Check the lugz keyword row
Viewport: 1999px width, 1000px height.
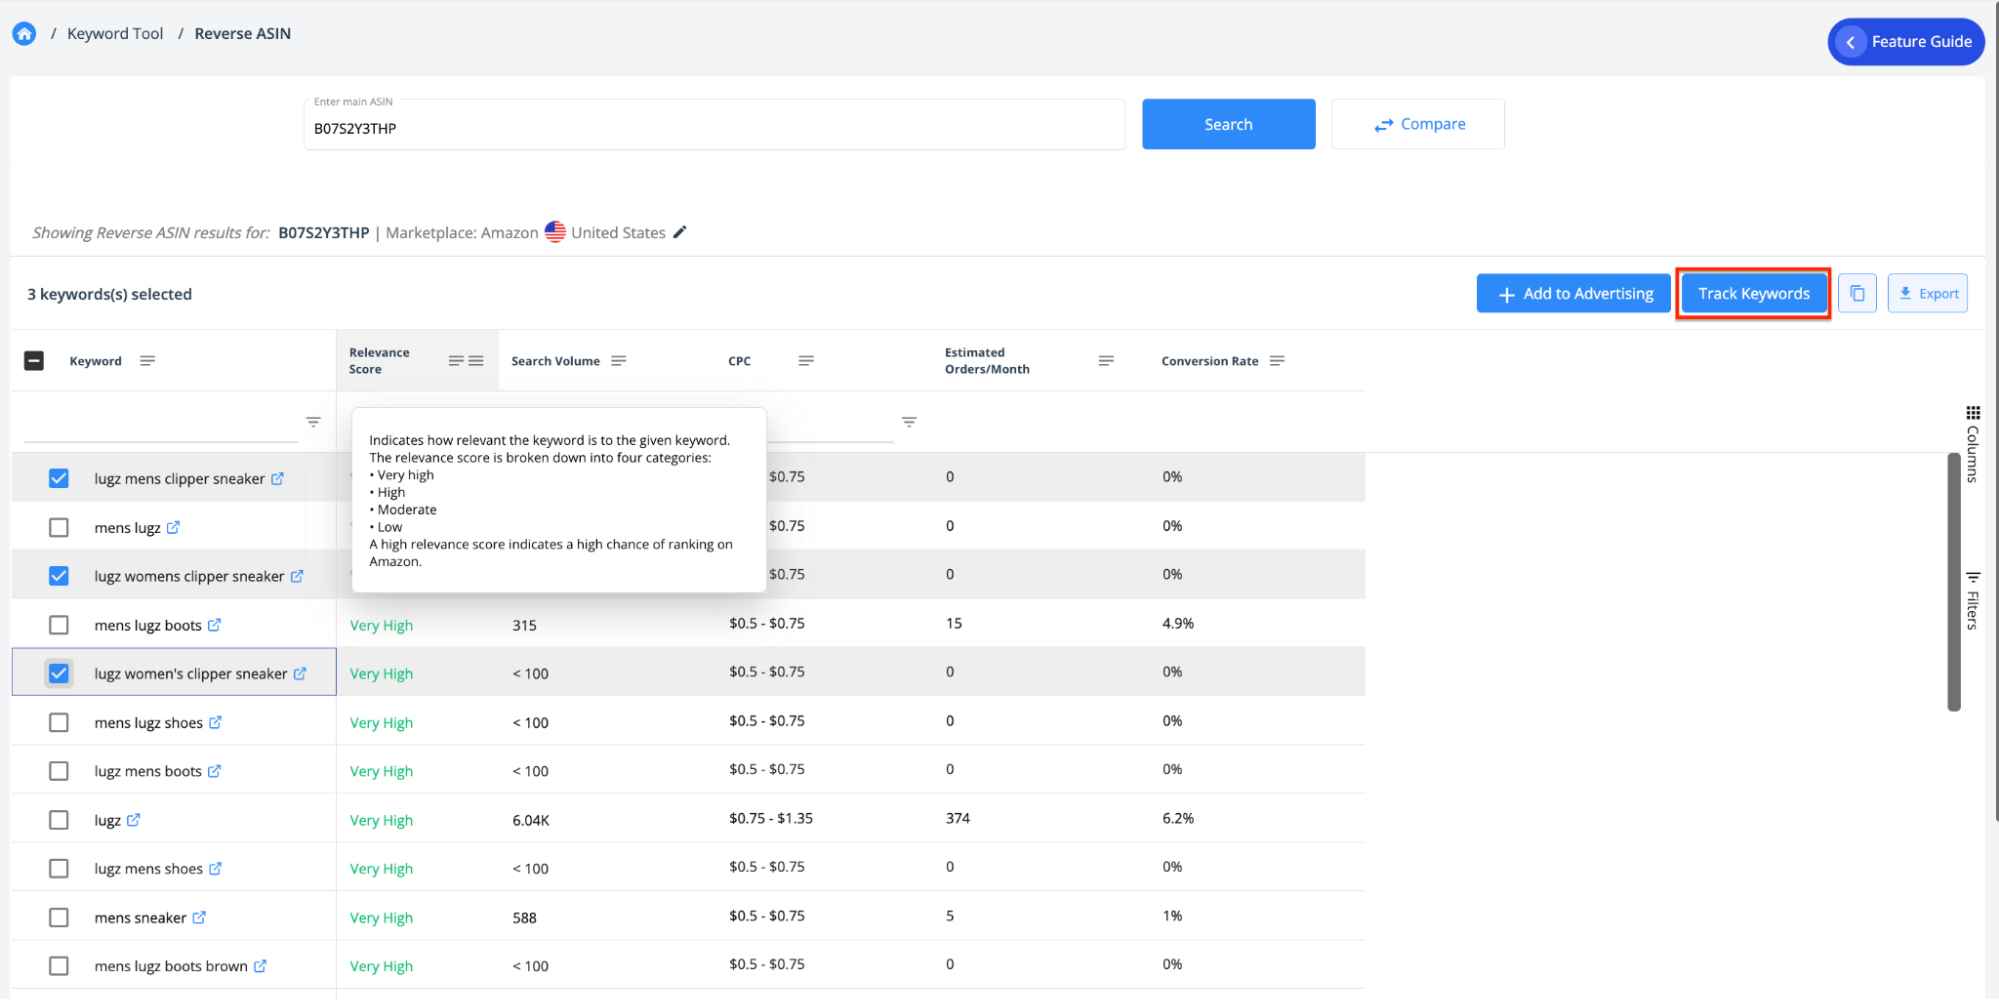pos(59,820)
